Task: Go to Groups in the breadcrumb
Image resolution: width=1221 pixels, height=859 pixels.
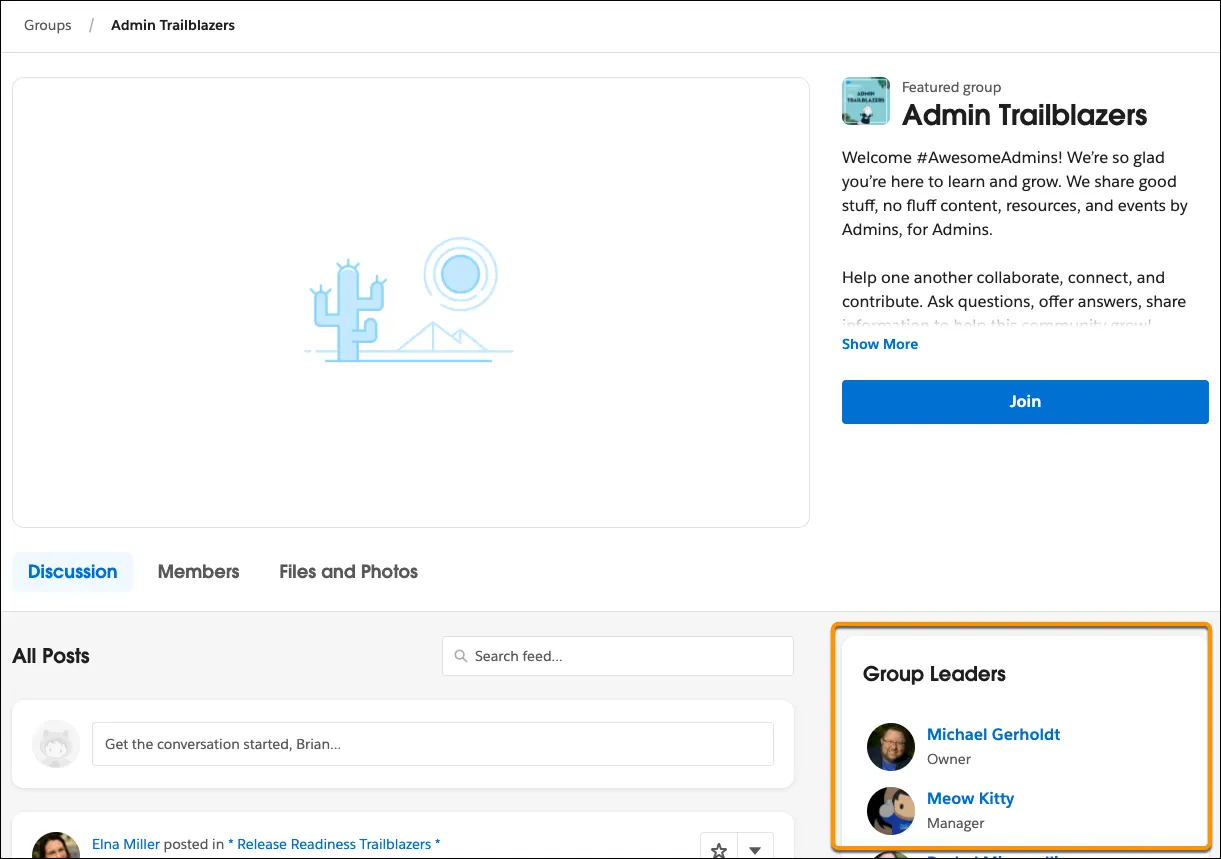Action: [48, 25]
